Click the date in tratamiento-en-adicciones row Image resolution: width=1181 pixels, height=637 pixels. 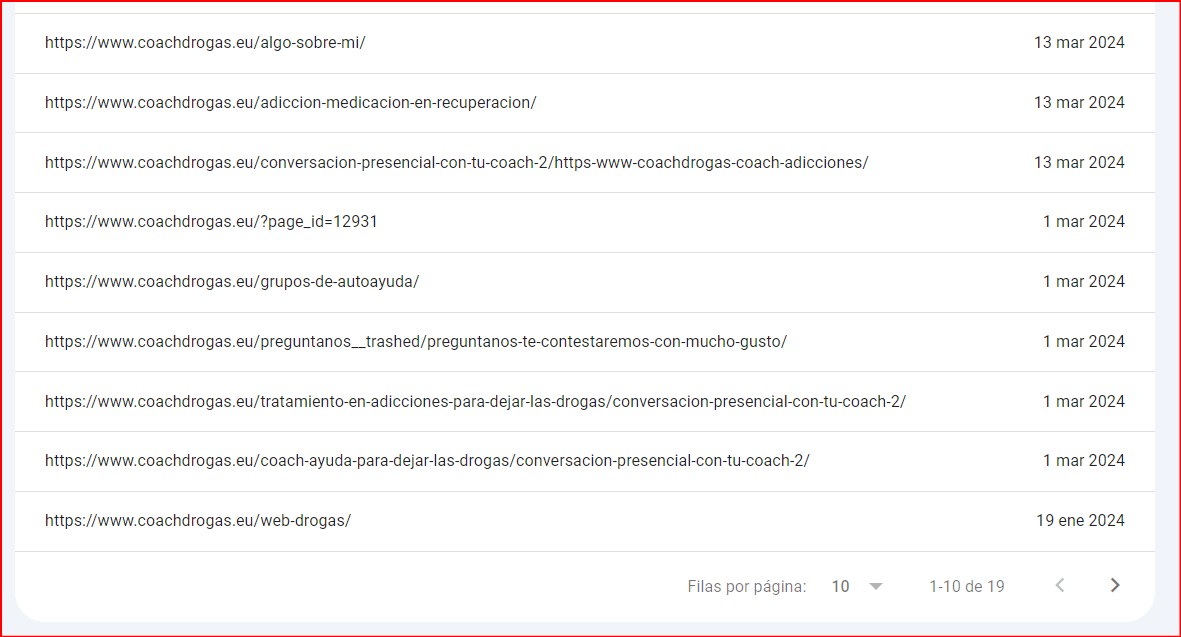(1083, 401)
